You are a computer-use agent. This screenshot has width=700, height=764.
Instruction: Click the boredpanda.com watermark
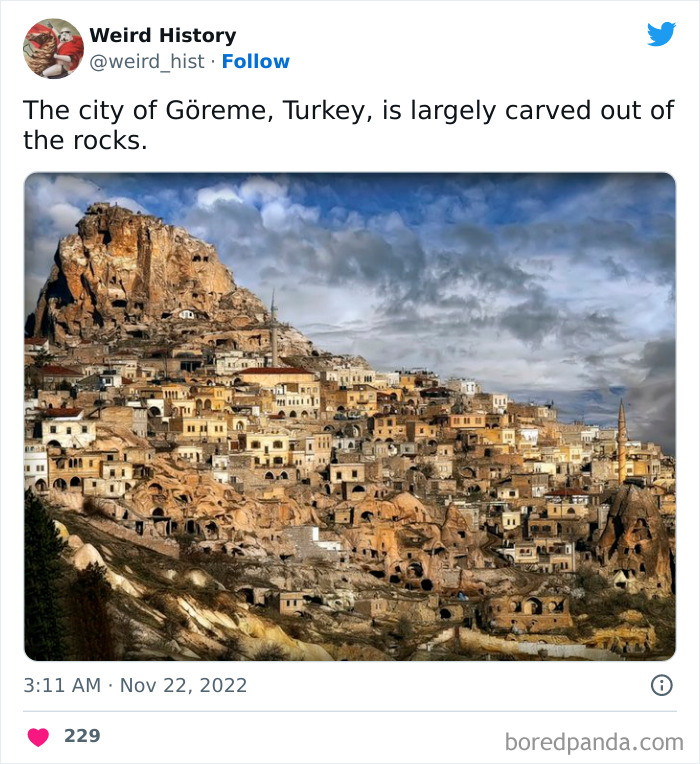click(x=594, y=743)
